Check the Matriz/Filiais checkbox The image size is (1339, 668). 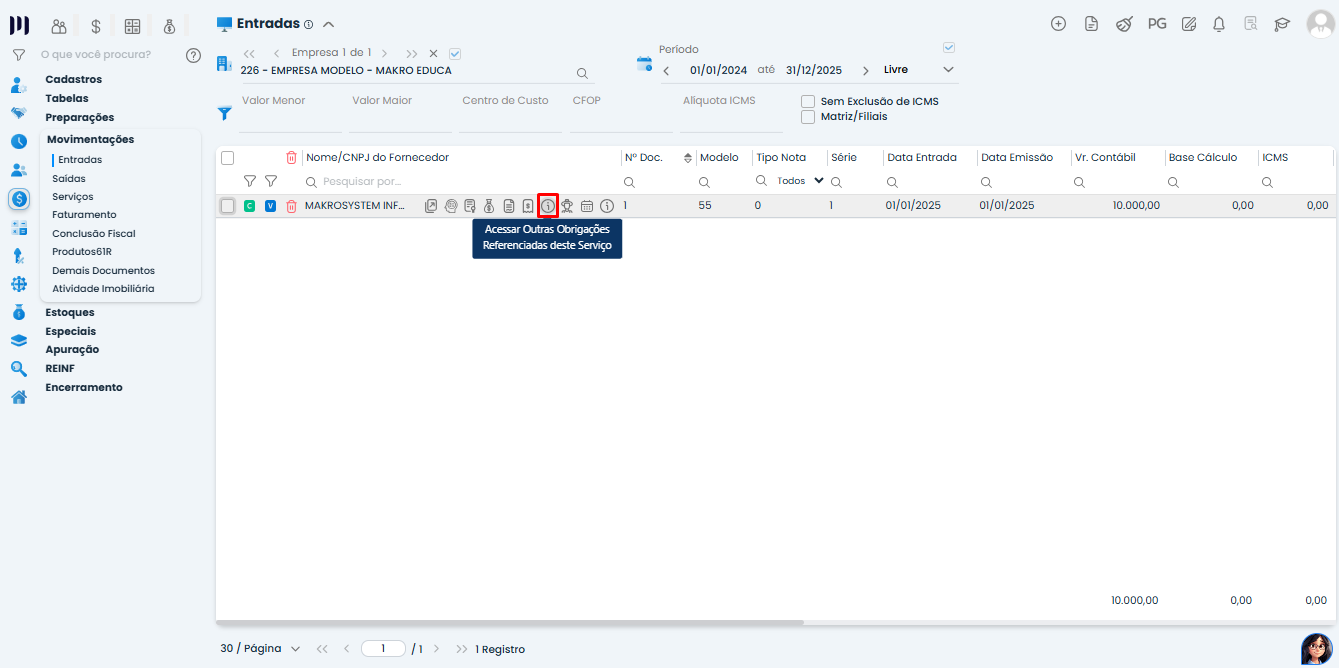tap(808, 117)
